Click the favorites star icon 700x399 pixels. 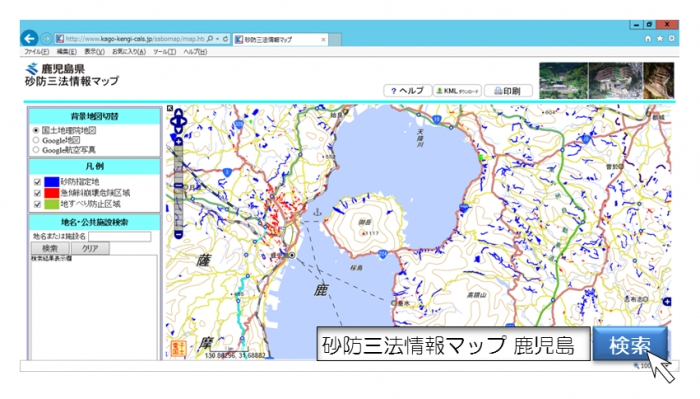click(x=660, y=39)
